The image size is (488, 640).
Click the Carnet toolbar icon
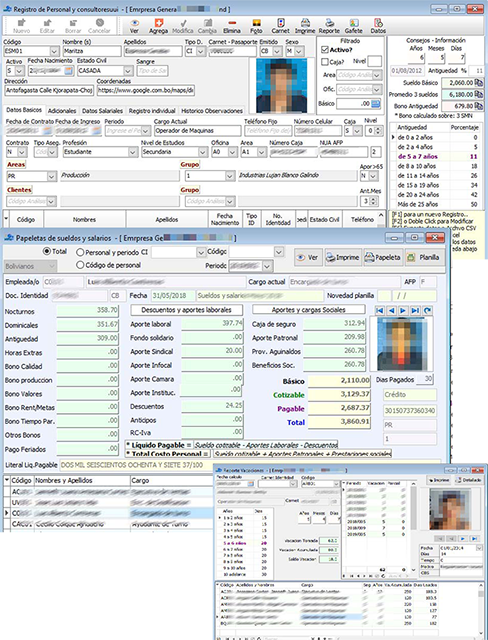pyautogui.click(x=281, y=23)
